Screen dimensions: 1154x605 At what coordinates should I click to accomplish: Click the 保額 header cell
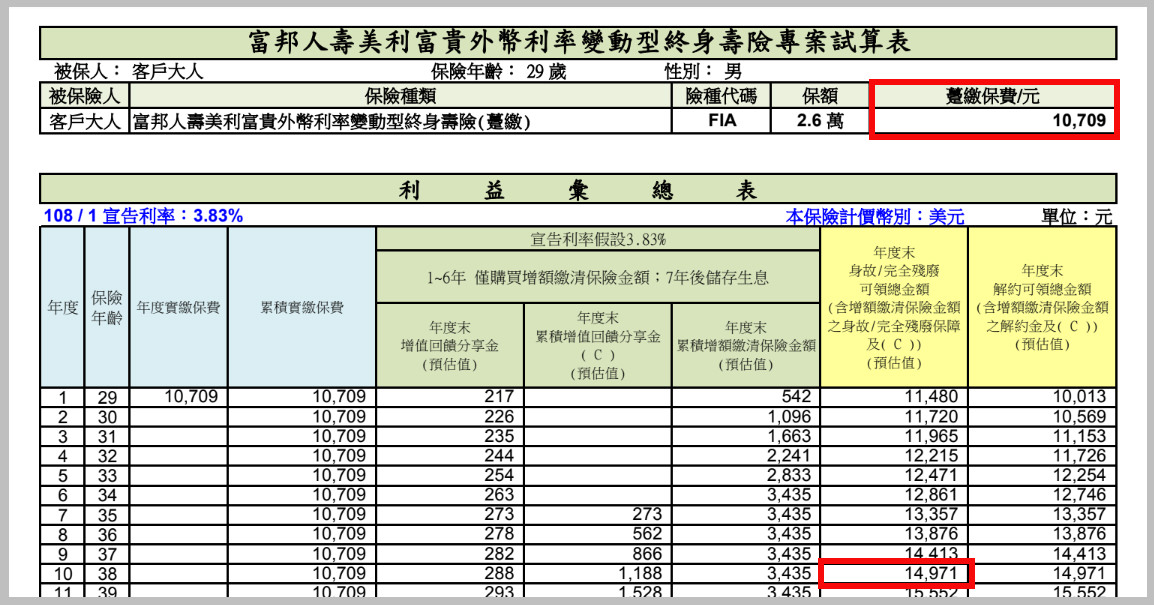(820, 96)
